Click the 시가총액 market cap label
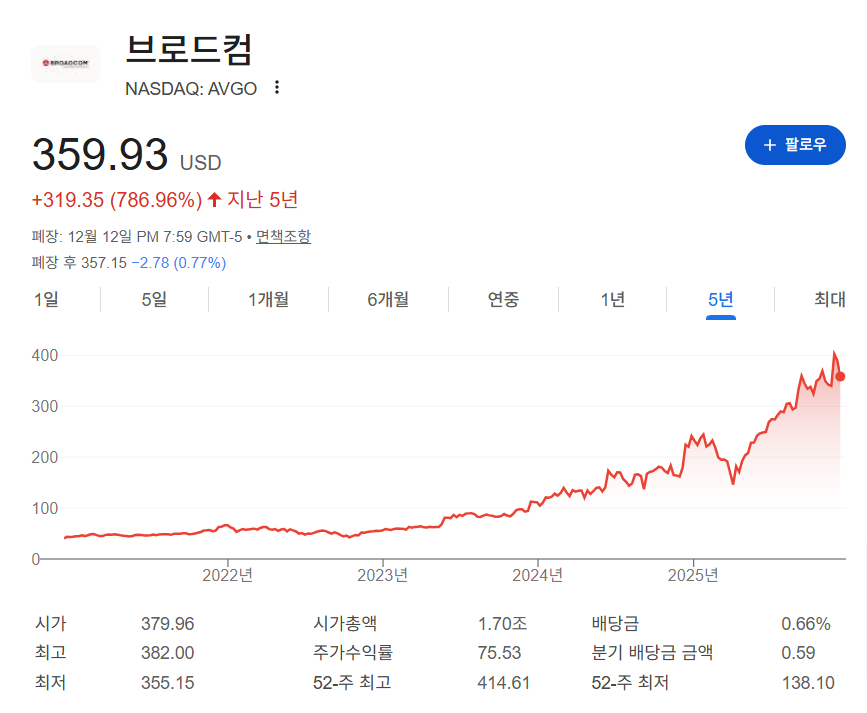The image size is (867, 713). click(345, 624)
